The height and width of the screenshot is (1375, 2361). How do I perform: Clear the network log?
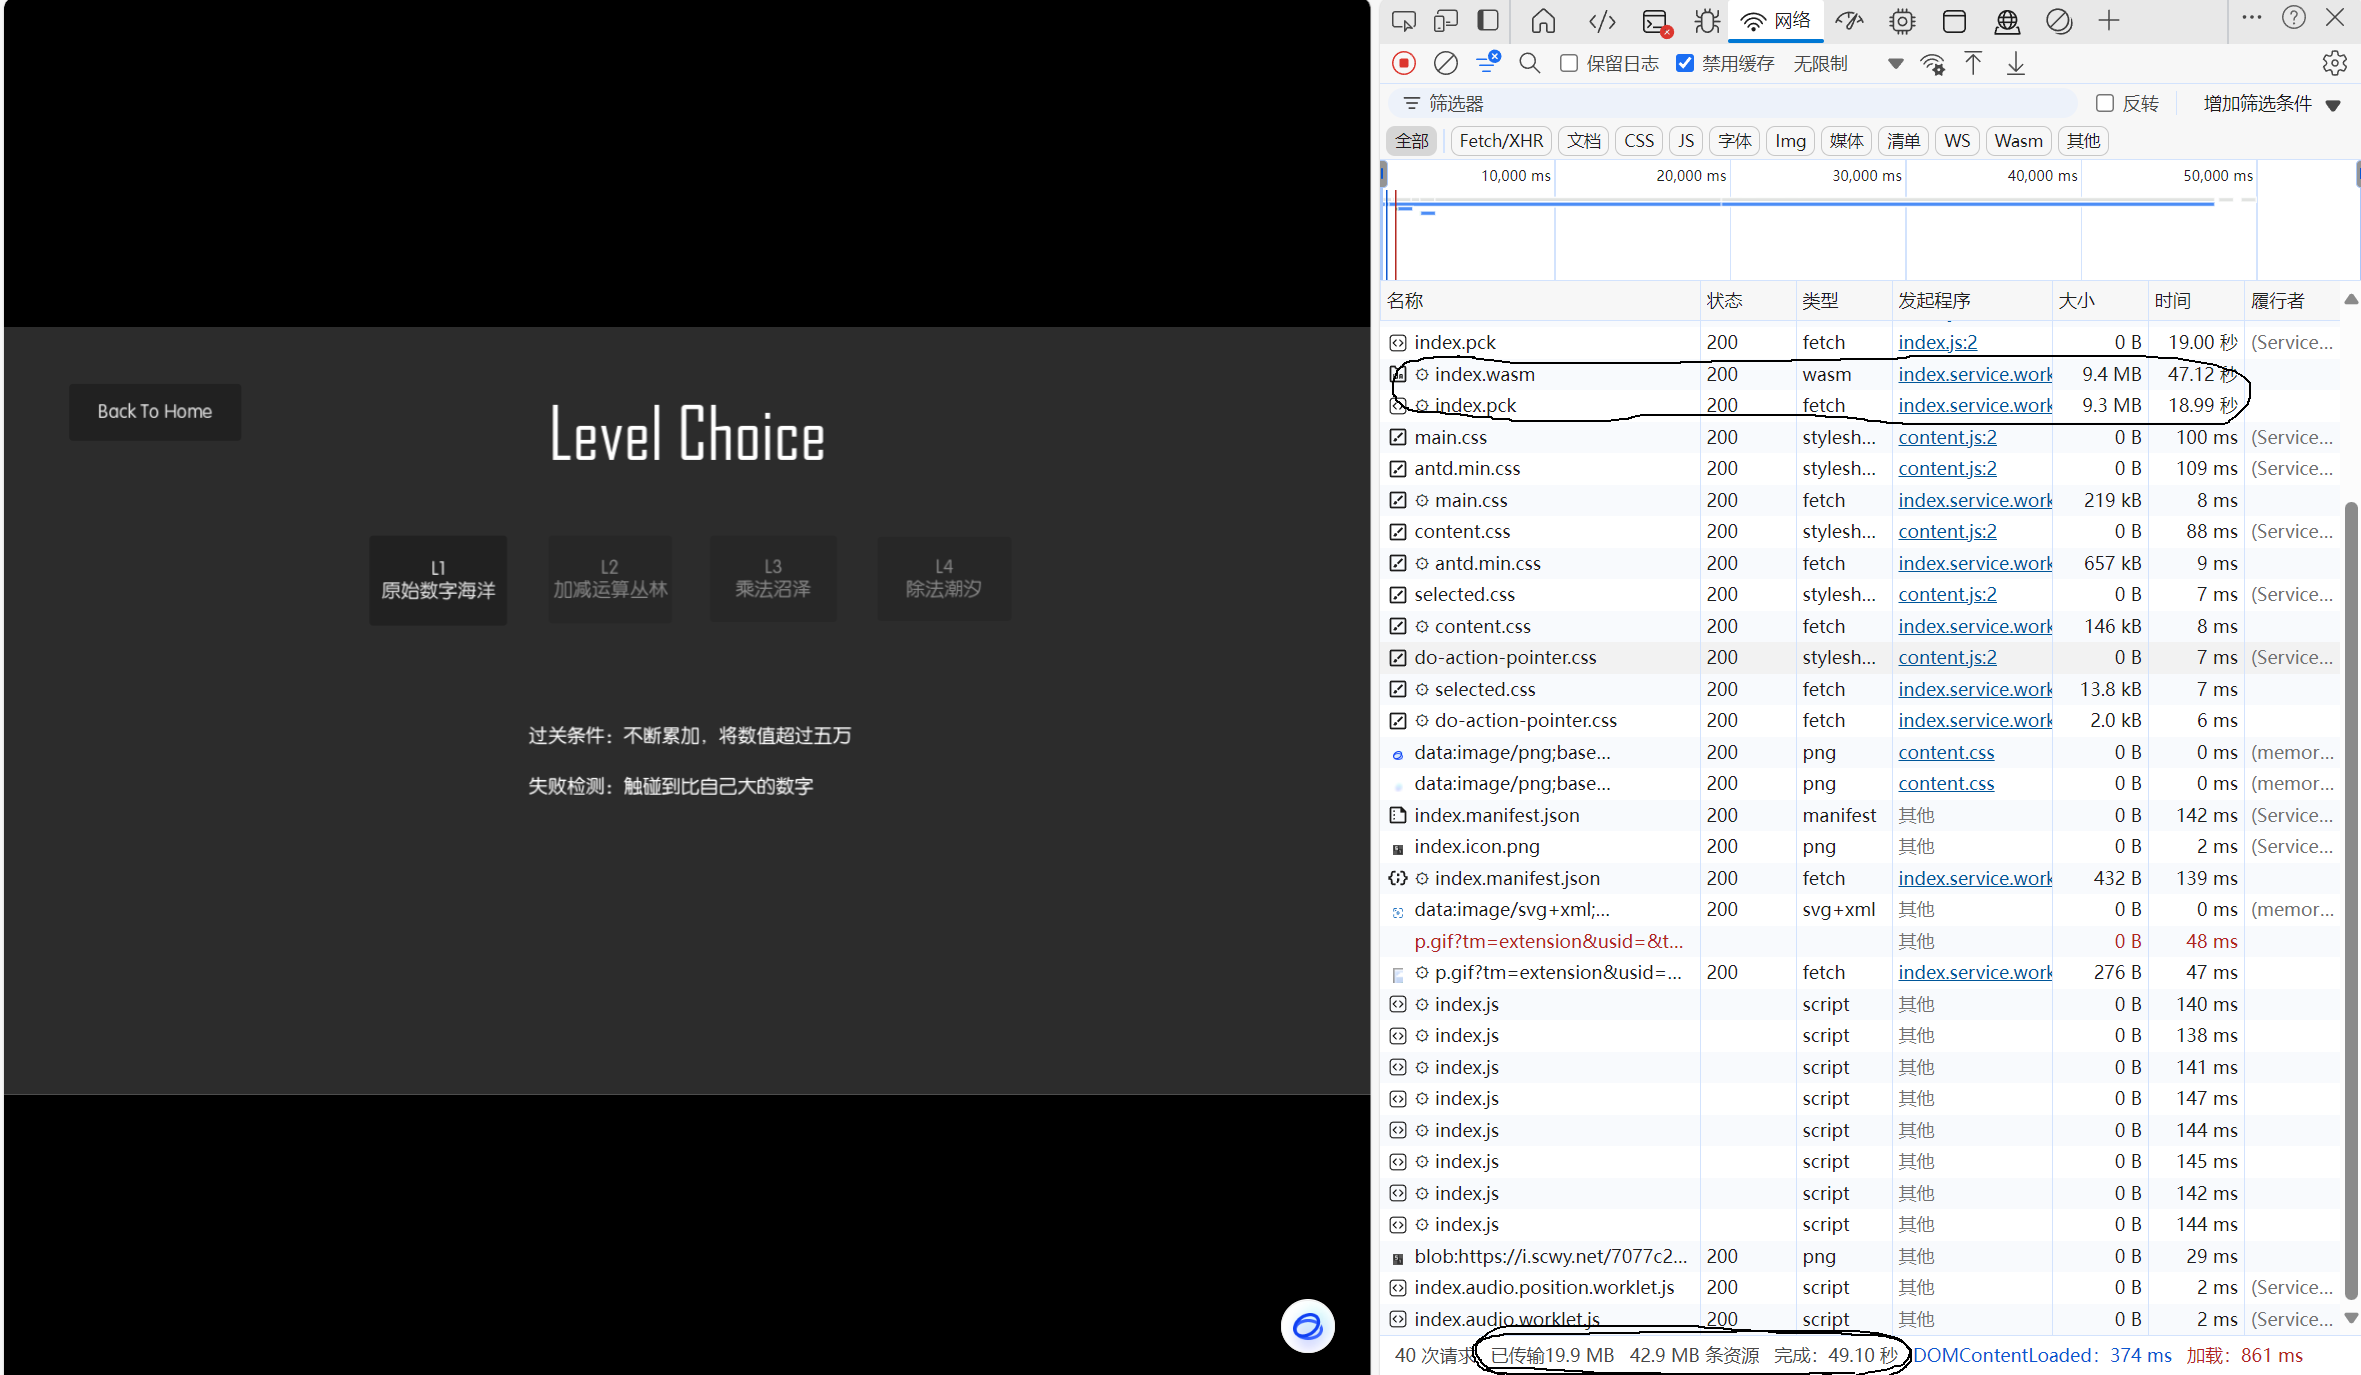[1445, 63]
